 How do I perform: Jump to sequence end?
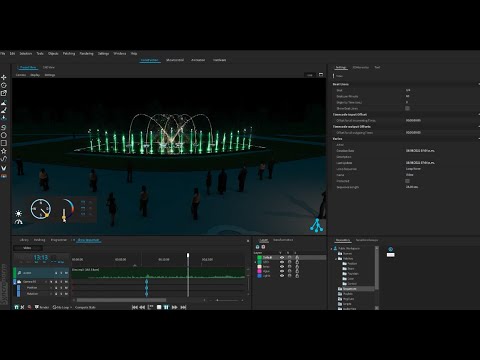(183, 307)
